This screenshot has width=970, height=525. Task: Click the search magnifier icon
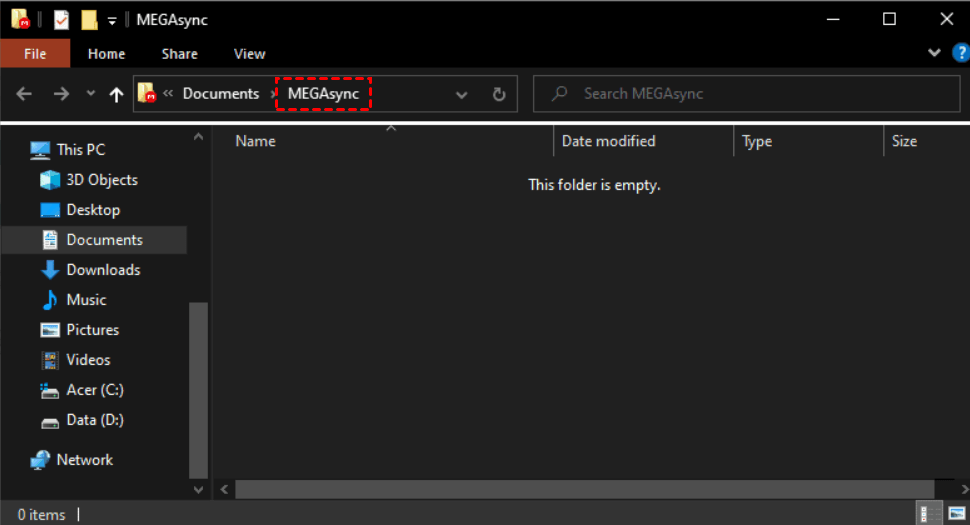coord(560,93)
